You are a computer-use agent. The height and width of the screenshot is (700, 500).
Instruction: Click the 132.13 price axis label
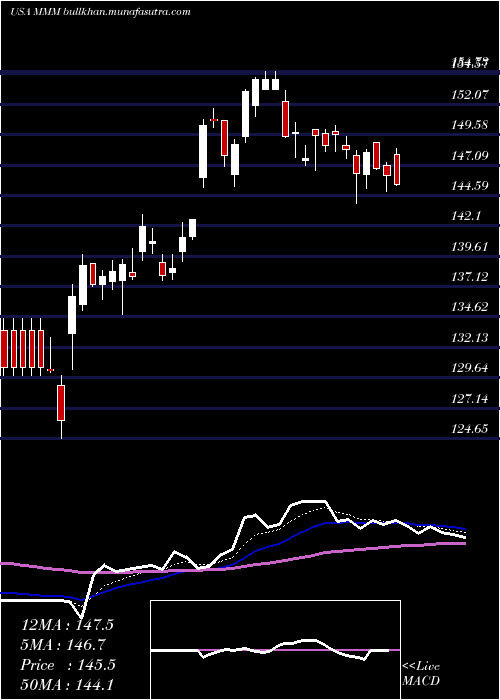pyautogui.click(x=470, y=338)
